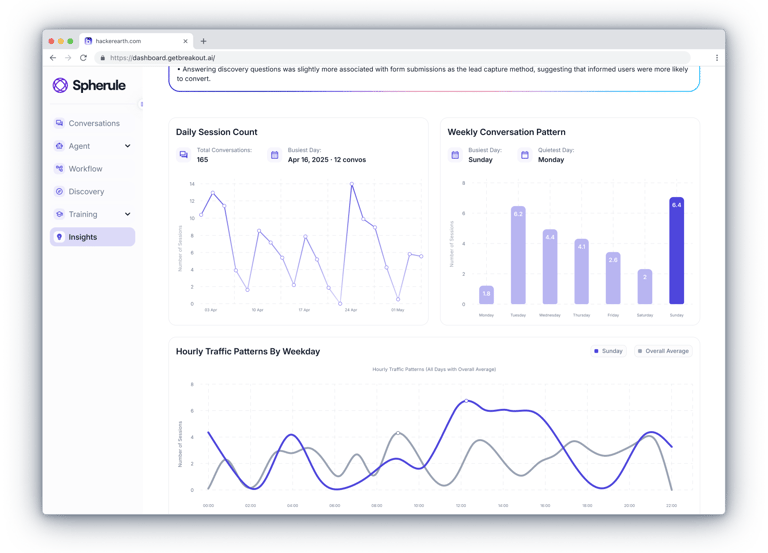Click the Conversations chat icon in sidebar

pyautogui.click(x=59, y=123)
